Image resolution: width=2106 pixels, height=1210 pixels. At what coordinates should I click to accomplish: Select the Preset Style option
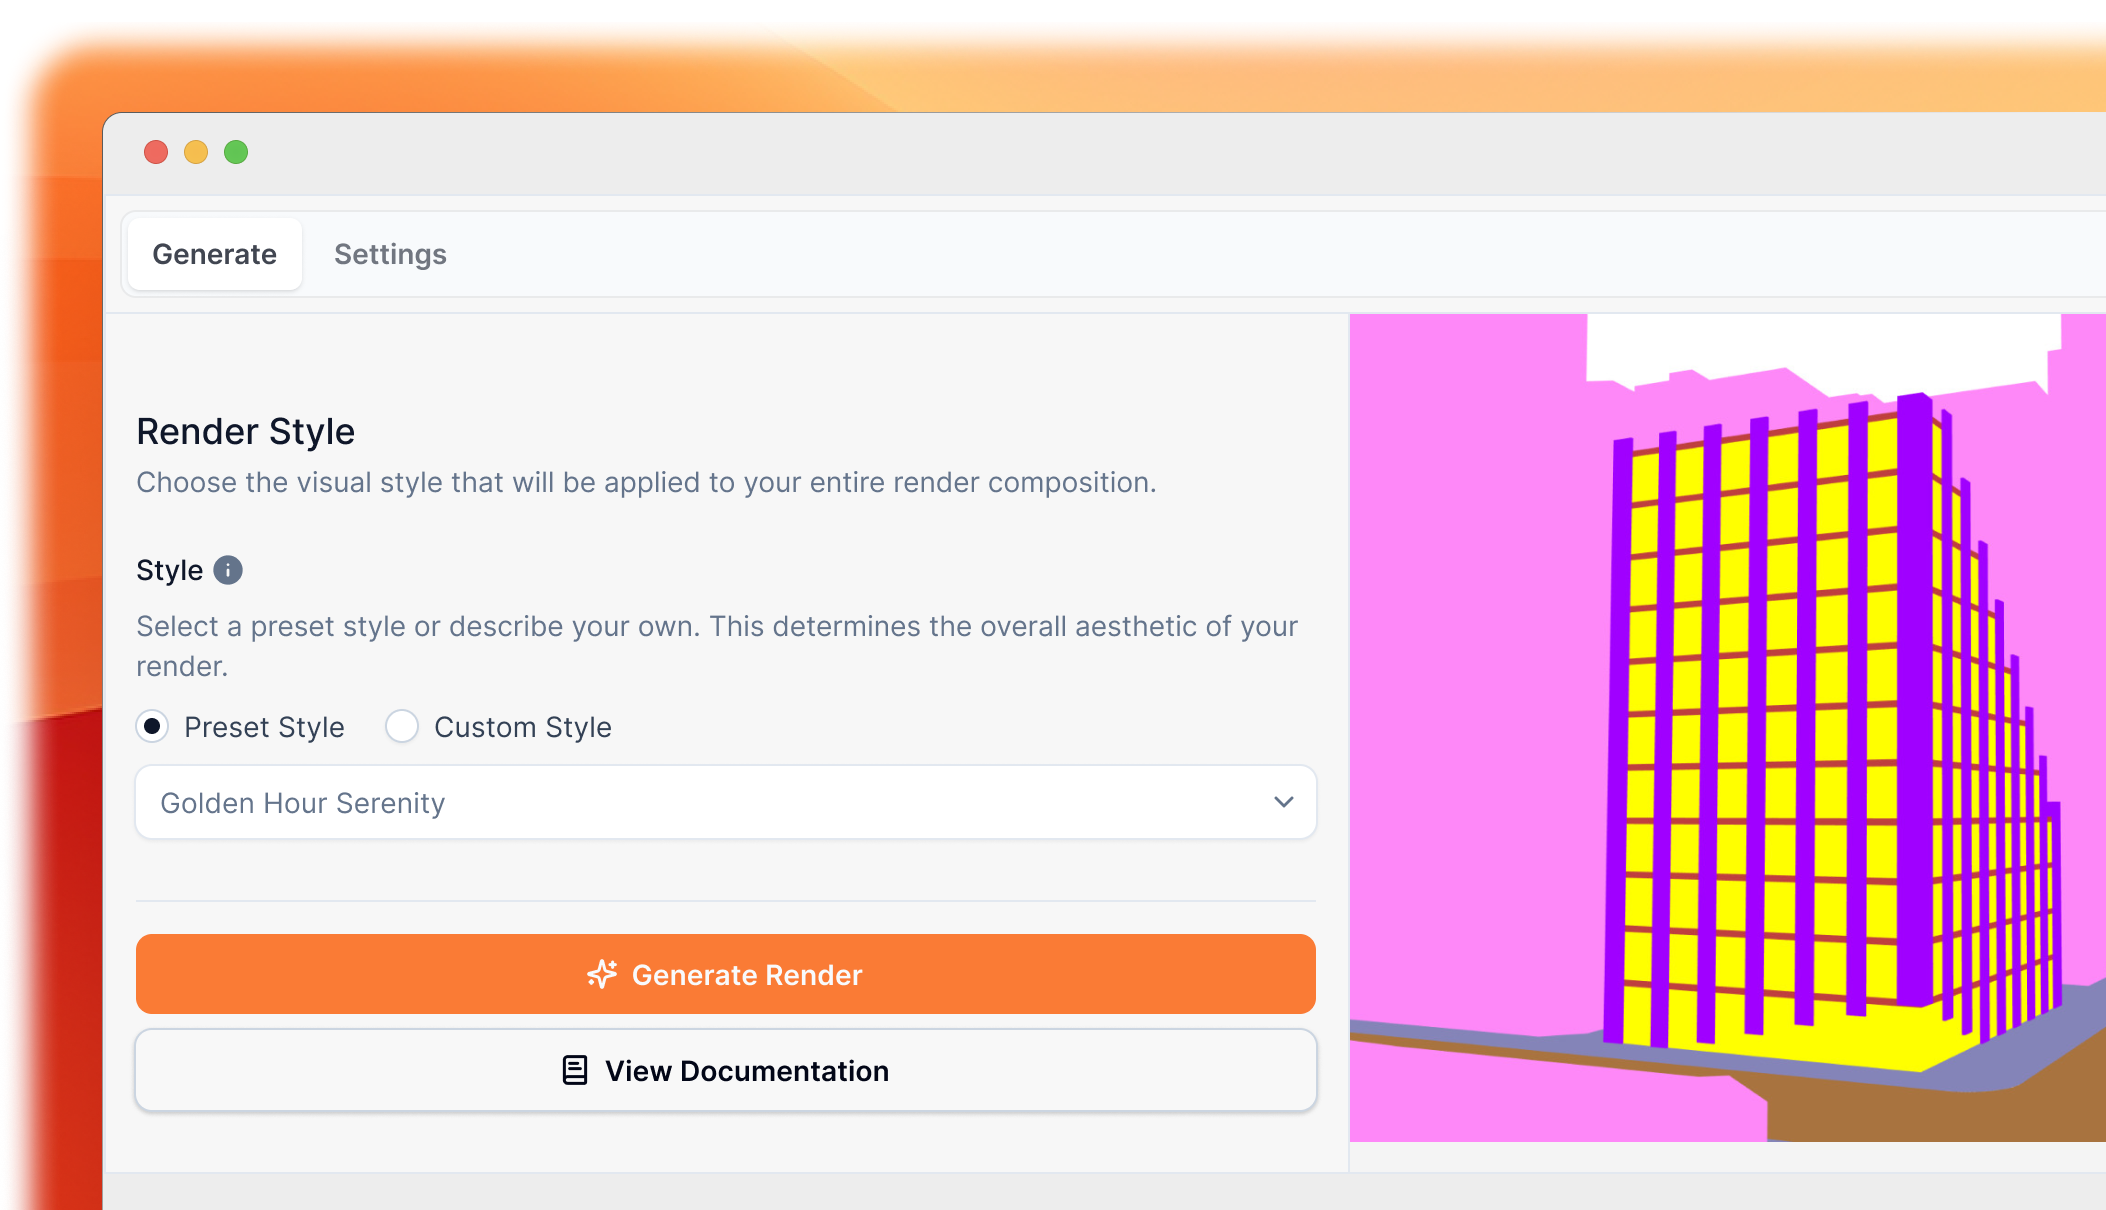[152, 727]
